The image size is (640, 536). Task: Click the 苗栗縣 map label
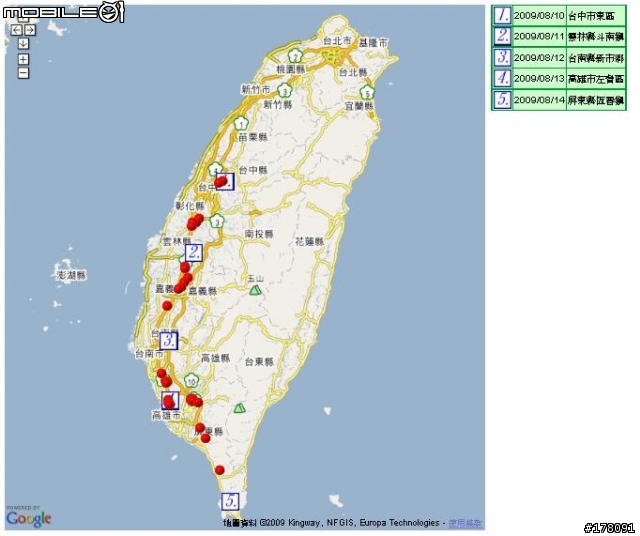point(253,137)
